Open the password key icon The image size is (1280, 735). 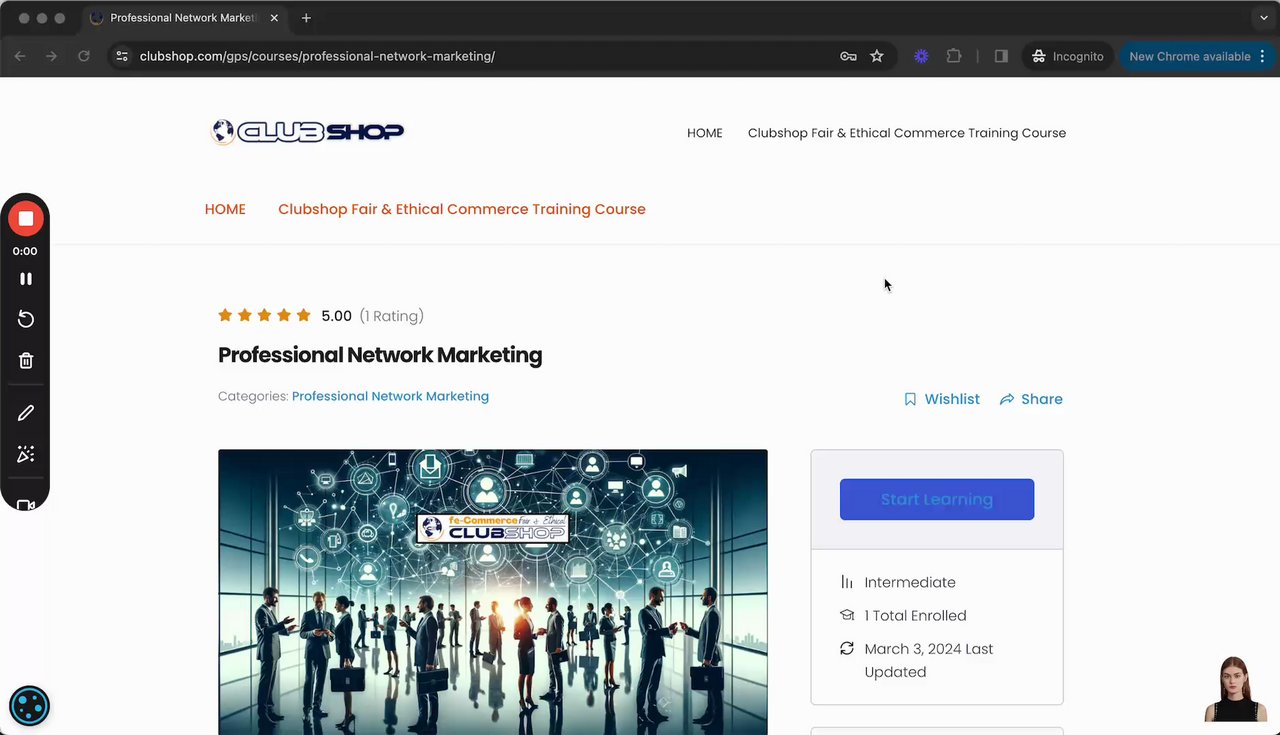point(848,56)
